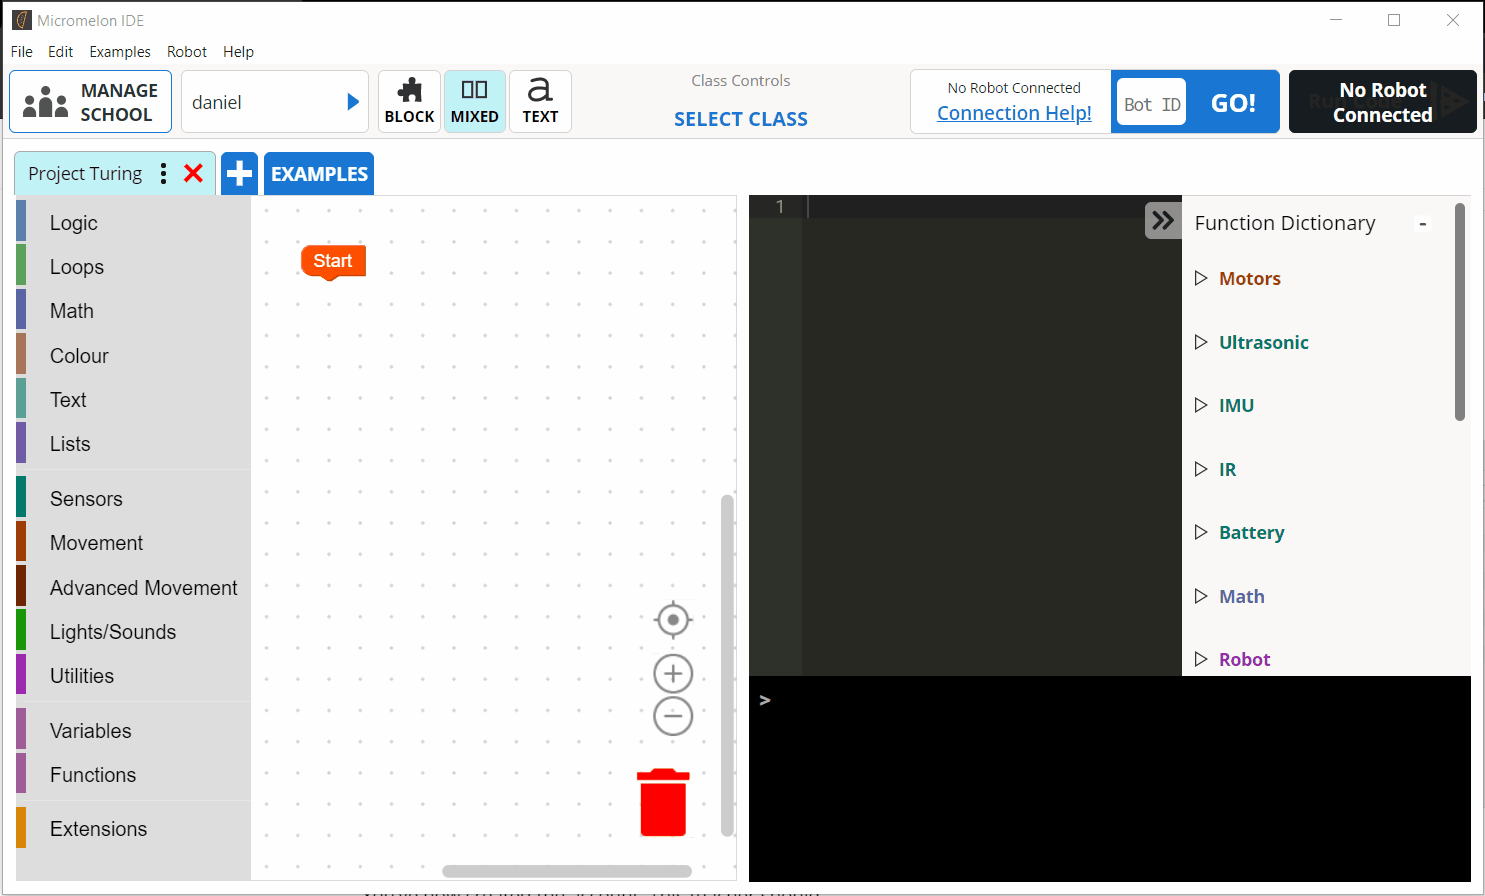The image size is (1485, 896).
Task: Expand the Ultrasonic function category
Action: point(1202,342)
